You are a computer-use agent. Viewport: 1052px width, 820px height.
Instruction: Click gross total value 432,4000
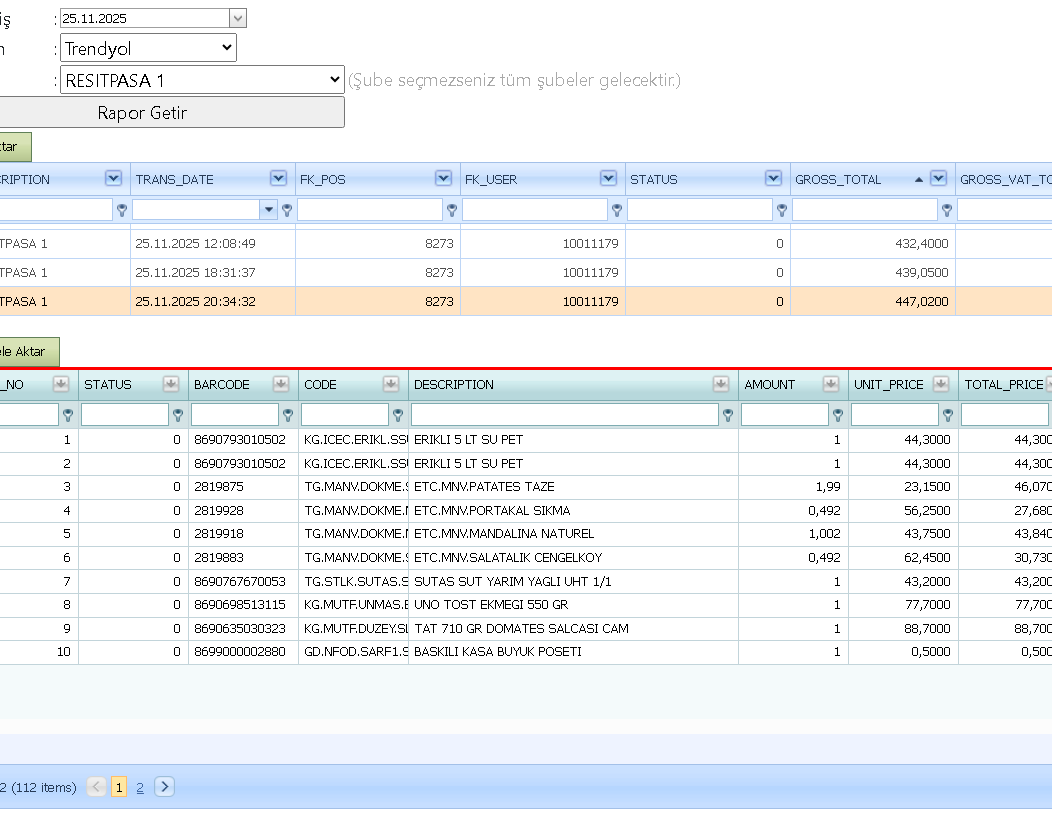921,244
